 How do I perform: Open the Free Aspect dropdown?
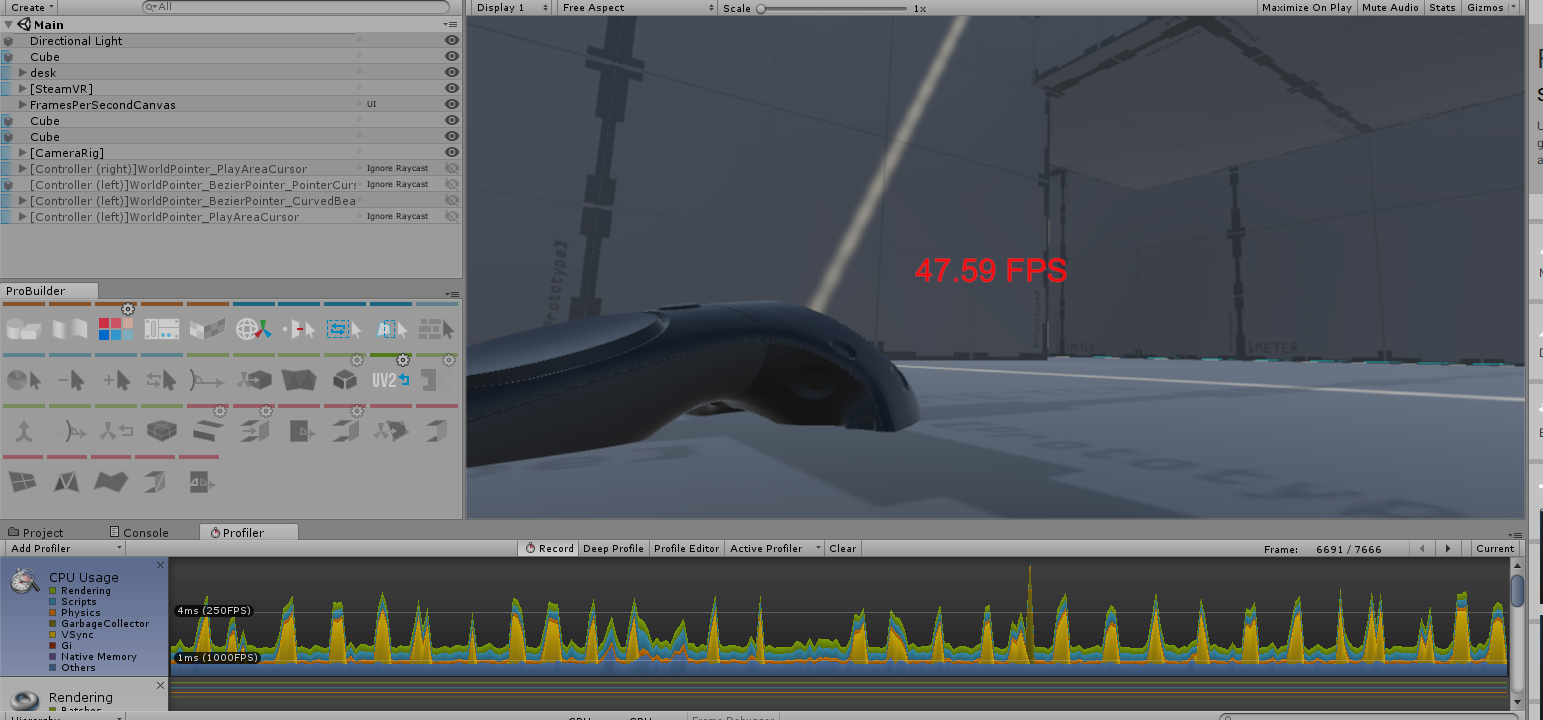point(637,7)
